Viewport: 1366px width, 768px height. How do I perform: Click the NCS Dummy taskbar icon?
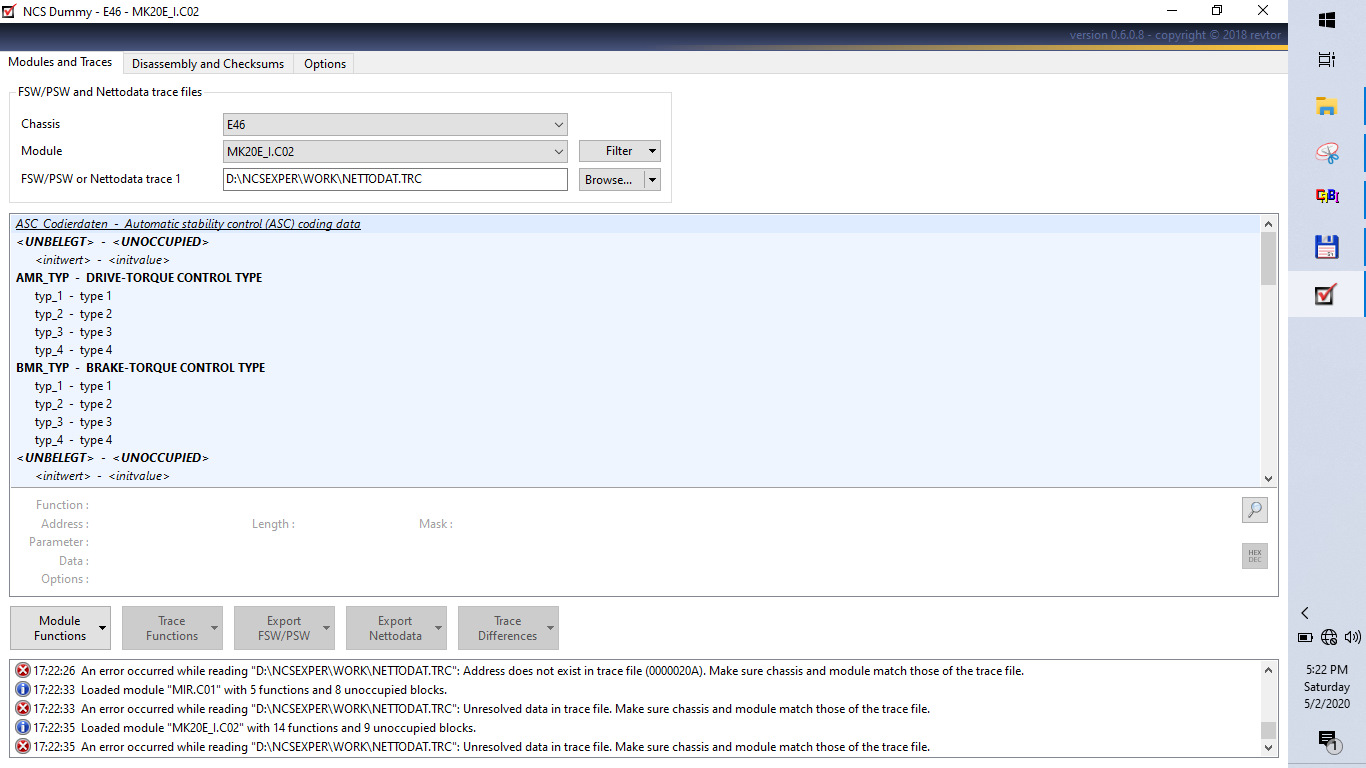pyautogui.click(x=1327, y=294)
